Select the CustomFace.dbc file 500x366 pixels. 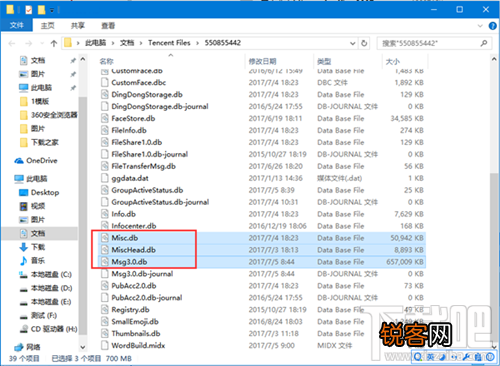[138, 82]
